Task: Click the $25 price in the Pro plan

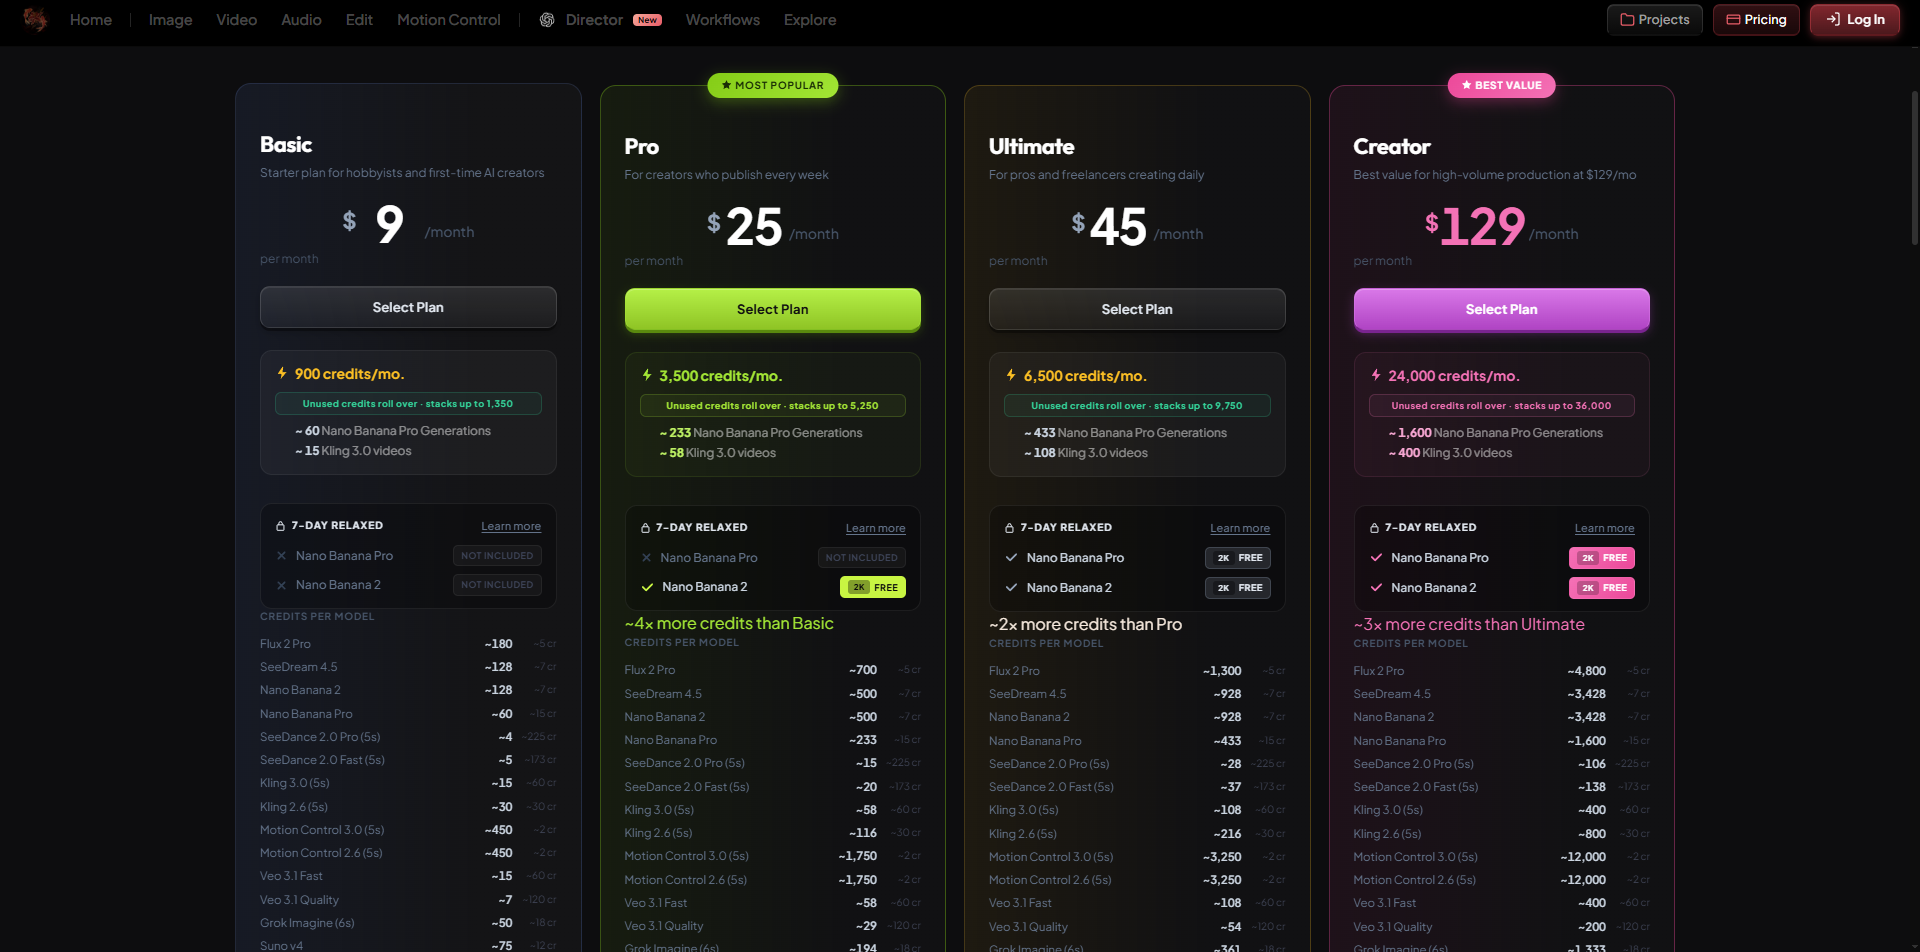Action: (x=745, y=227)
